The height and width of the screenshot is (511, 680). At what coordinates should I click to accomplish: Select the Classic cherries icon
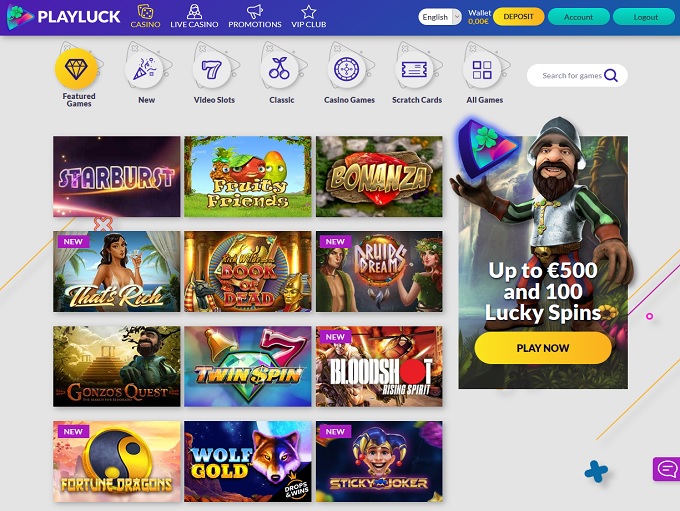point(279,69)
